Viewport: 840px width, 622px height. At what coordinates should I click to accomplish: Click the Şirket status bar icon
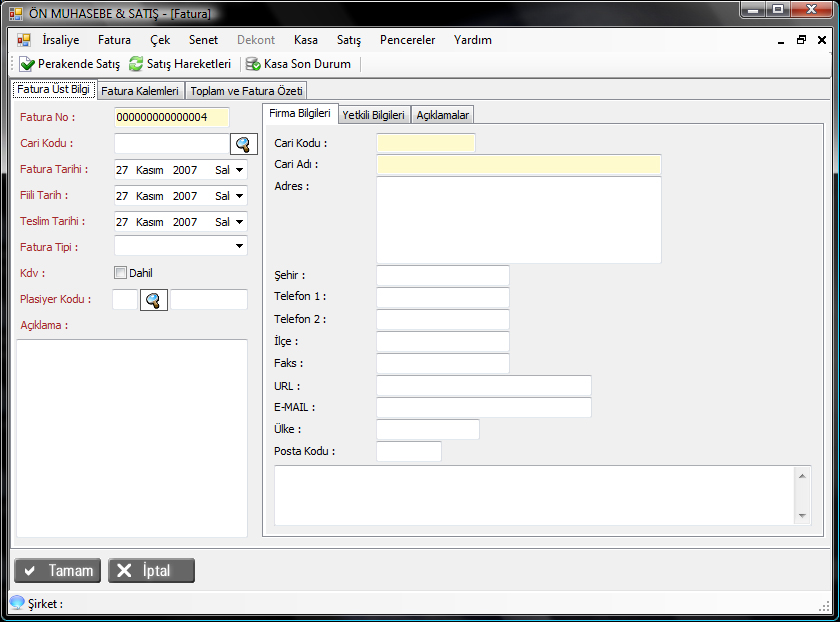pyautogui.click(x=17, y=603)
